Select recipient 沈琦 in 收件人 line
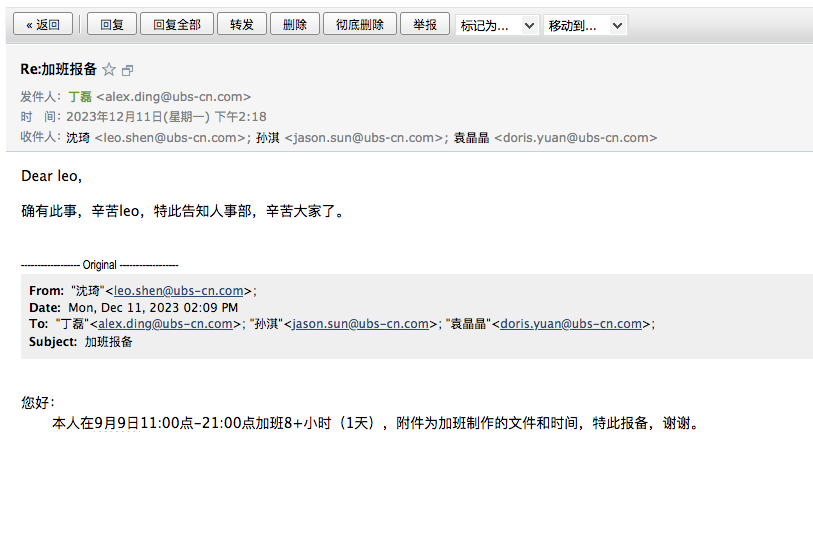 point(78,138)
